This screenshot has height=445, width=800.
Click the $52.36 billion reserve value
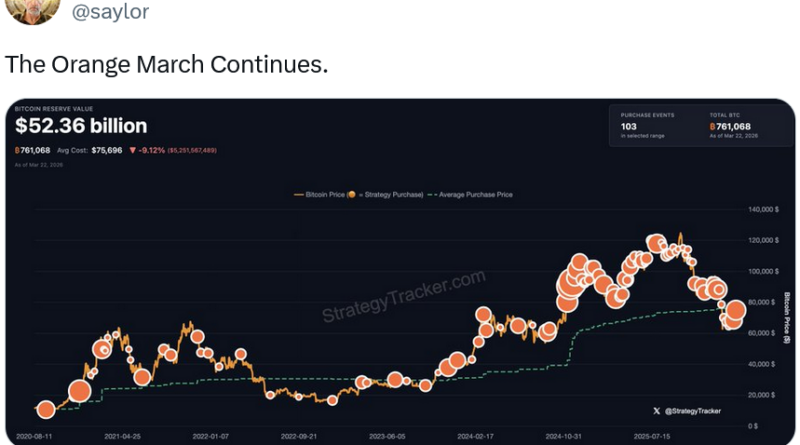(81, 126)
